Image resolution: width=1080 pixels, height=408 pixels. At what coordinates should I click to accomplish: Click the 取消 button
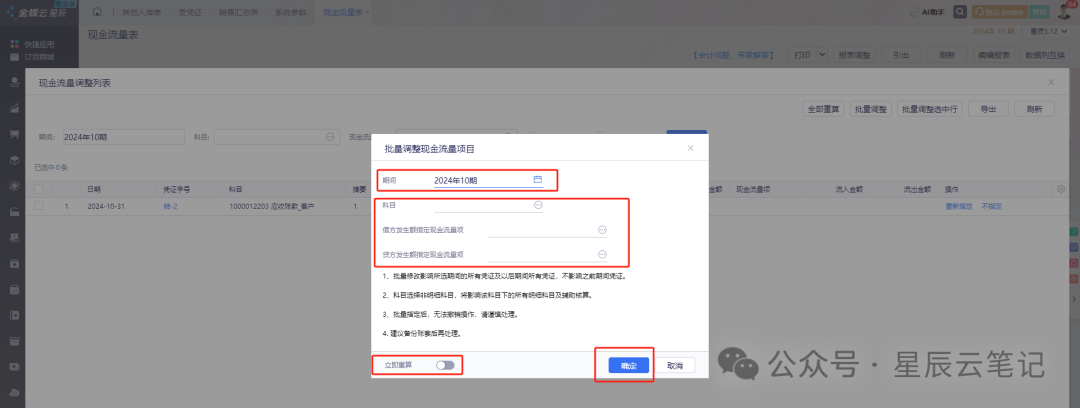[675, 366]
